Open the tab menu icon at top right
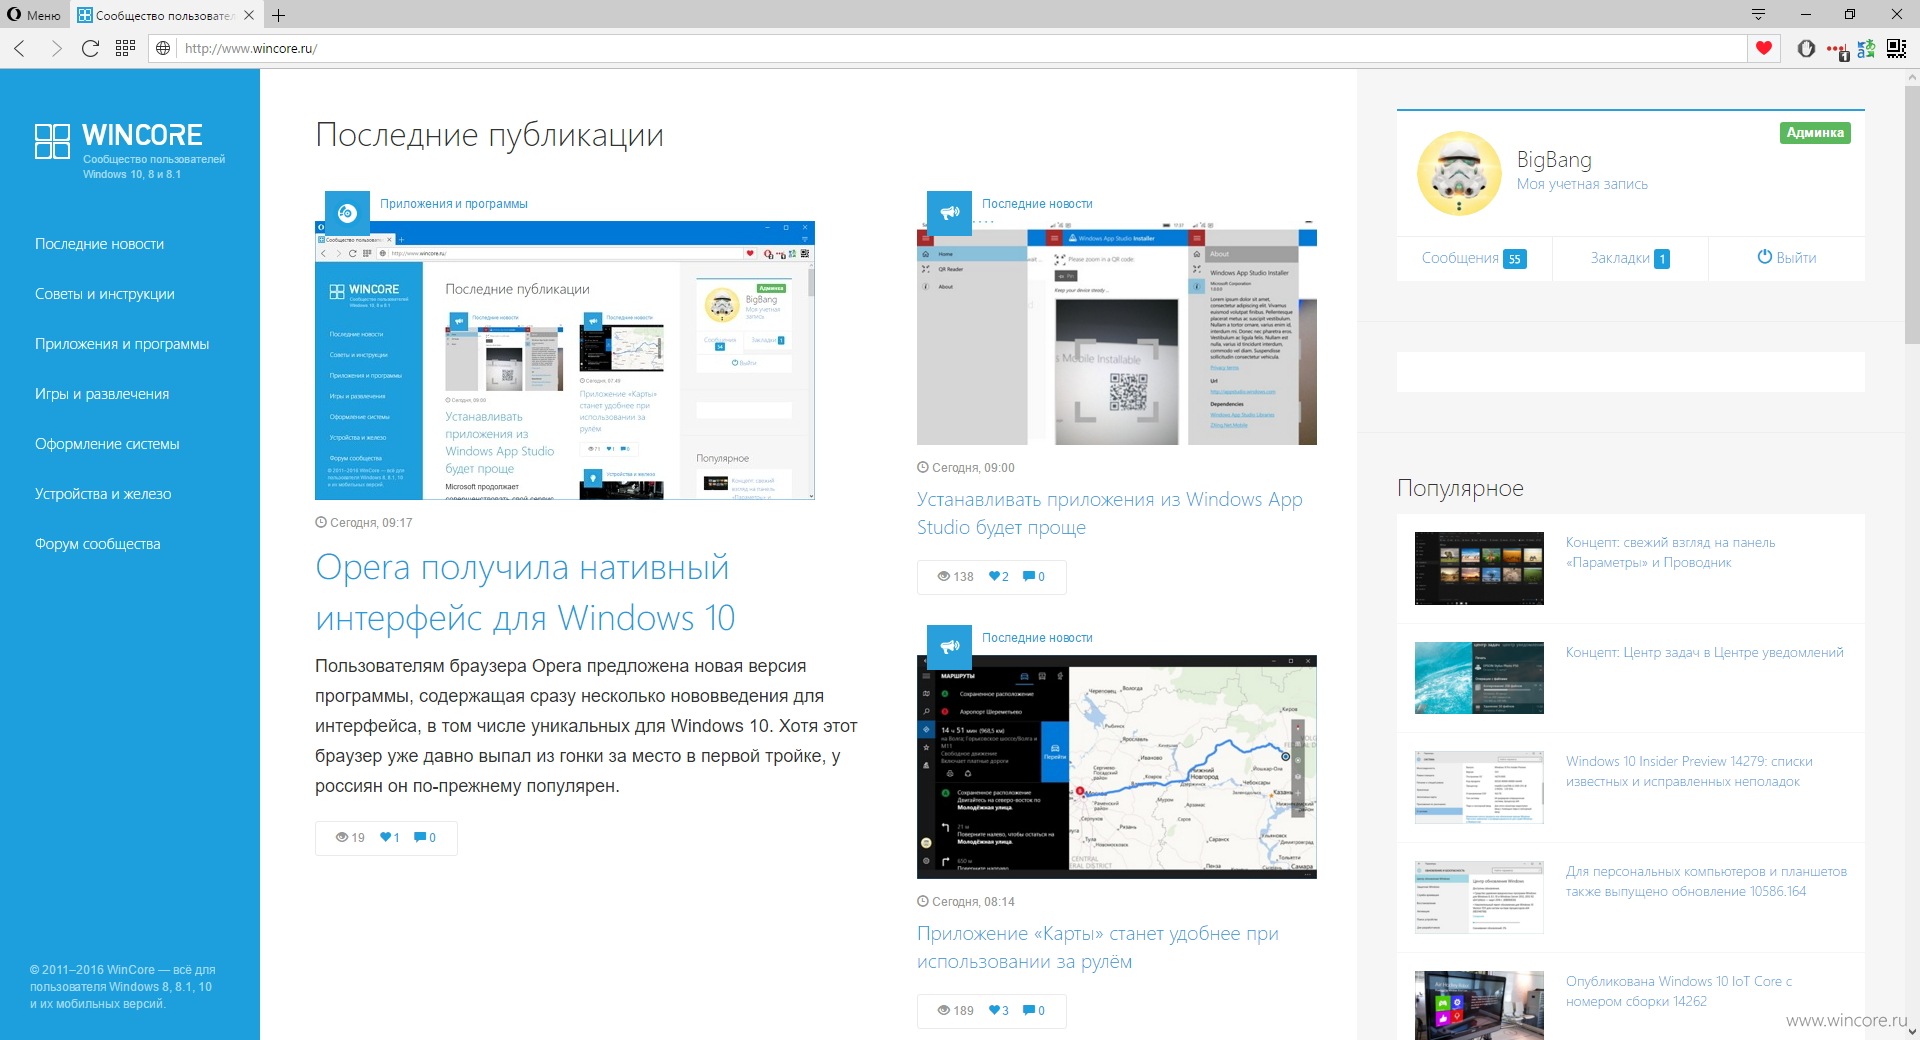Screen dimensions: 1920x1040 1758,14
